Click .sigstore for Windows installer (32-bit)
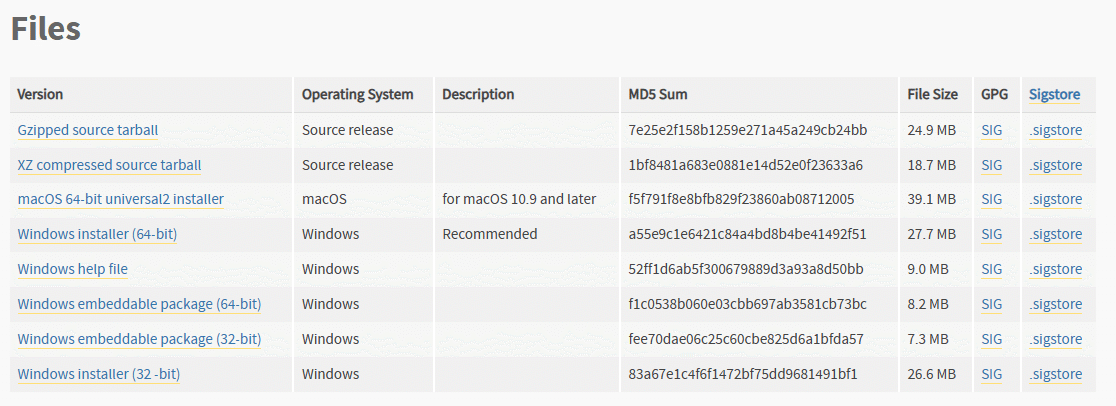Image resolution: width=1116 pixels, height=406 pixels. coord(1056,374)
